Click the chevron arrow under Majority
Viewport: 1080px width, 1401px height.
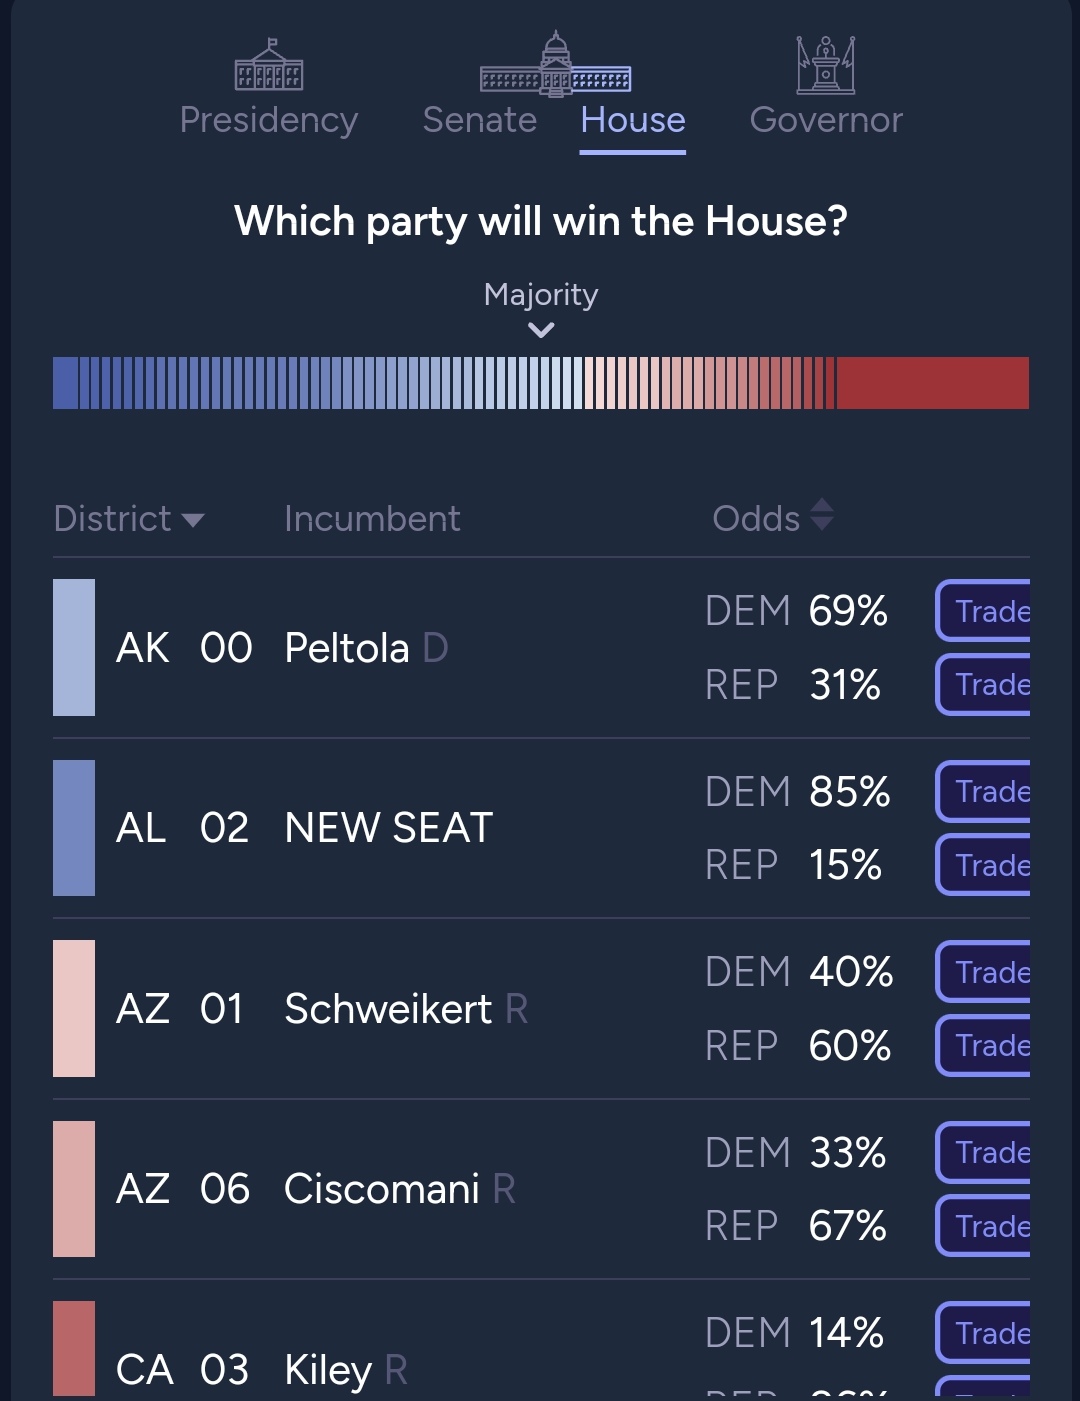click(x=541, y=330)
